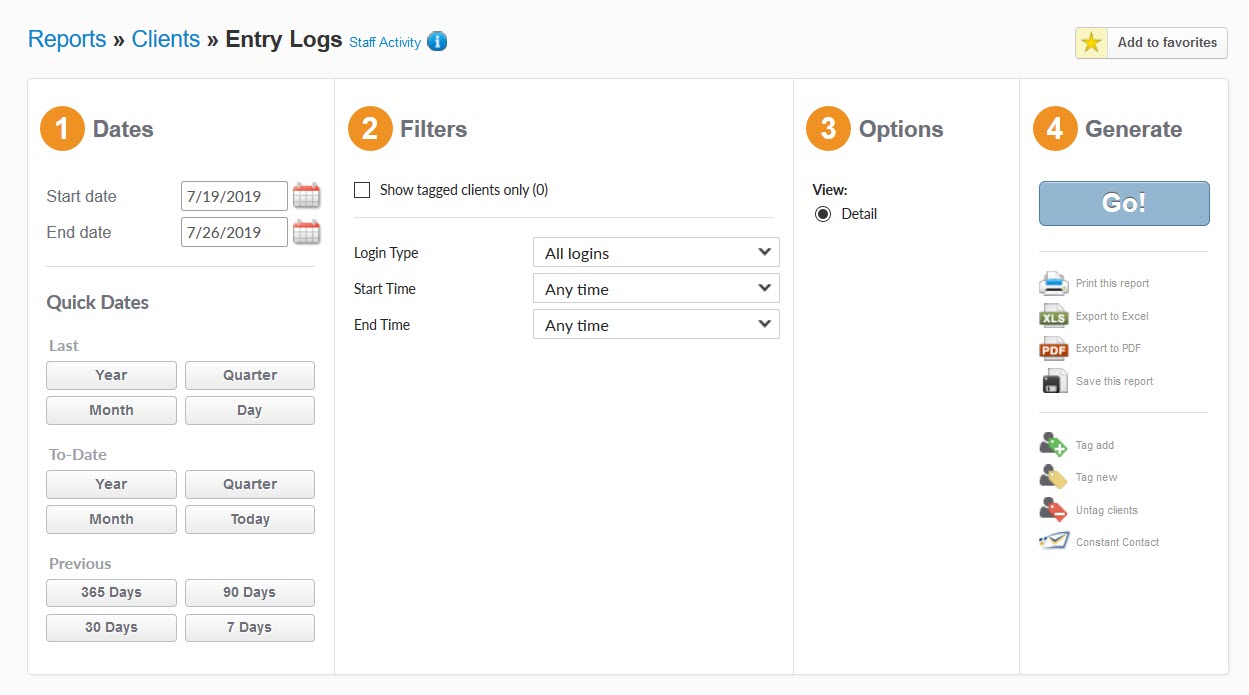
Task: Click the Tag add icon
Action: pos(1054,445)
